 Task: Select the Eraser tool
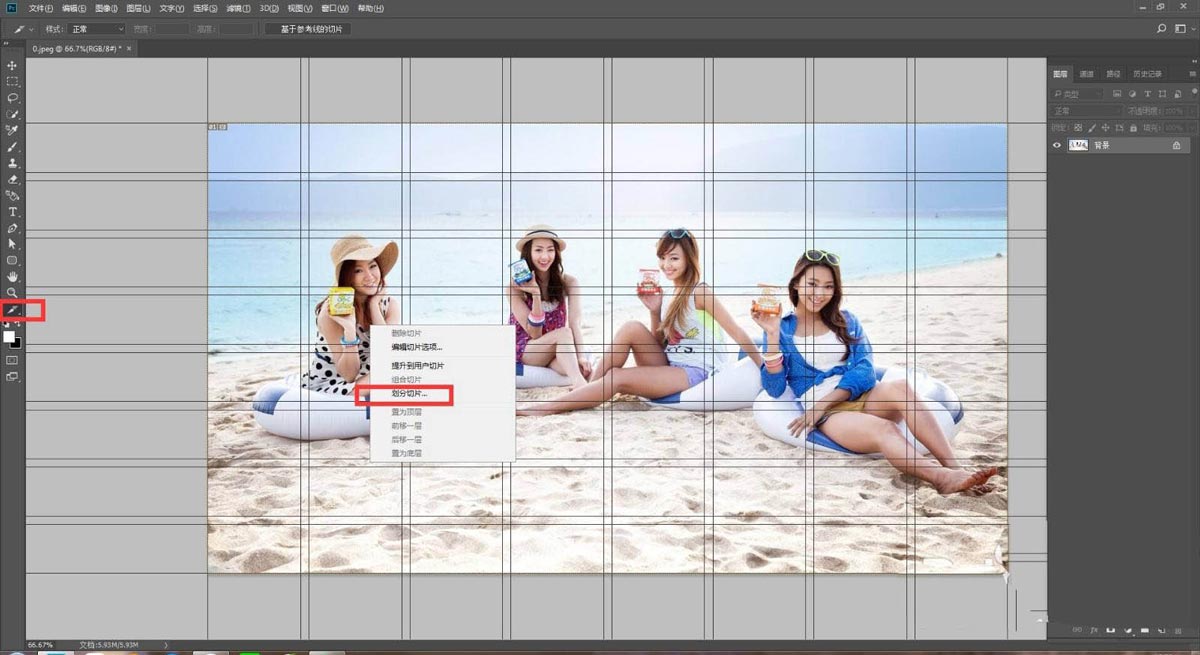point(12,179)
